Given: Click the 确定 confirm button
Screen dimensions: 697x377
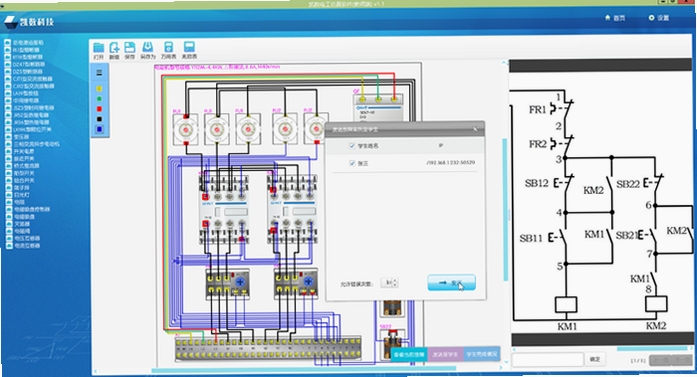Looking at the screenshot, I should [x=595, y=359].
